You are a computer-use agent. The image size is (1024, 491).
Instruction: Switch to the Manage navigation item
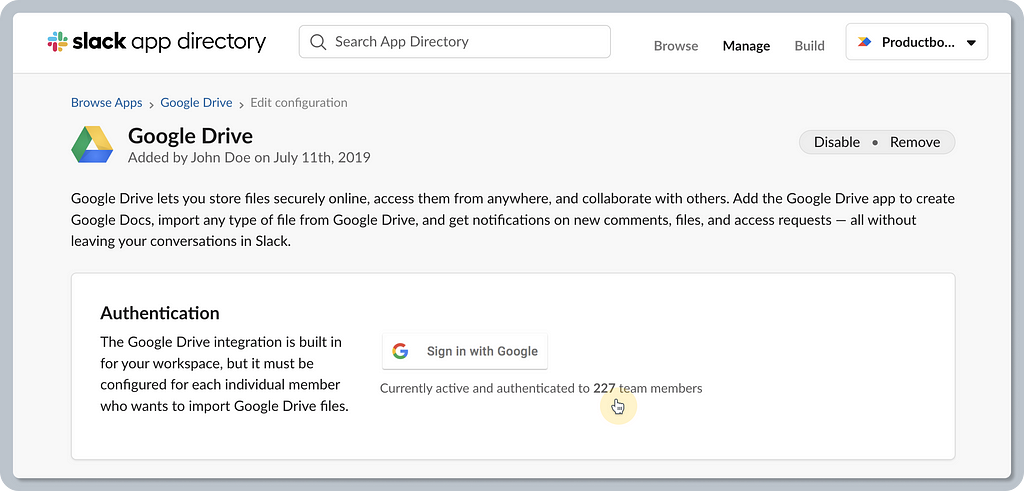coord(746,46)
